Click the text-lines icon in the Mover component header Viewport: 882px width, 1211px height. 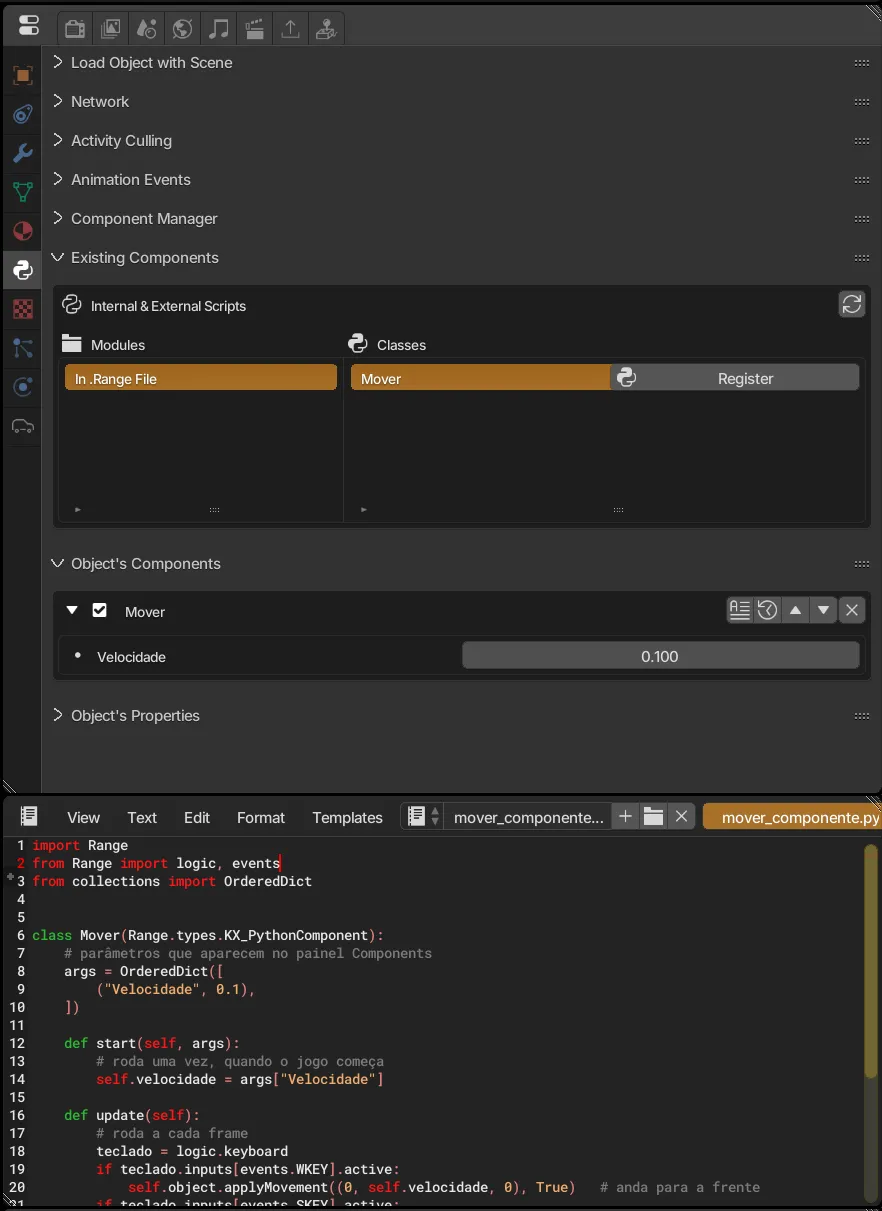pos(740,610)
